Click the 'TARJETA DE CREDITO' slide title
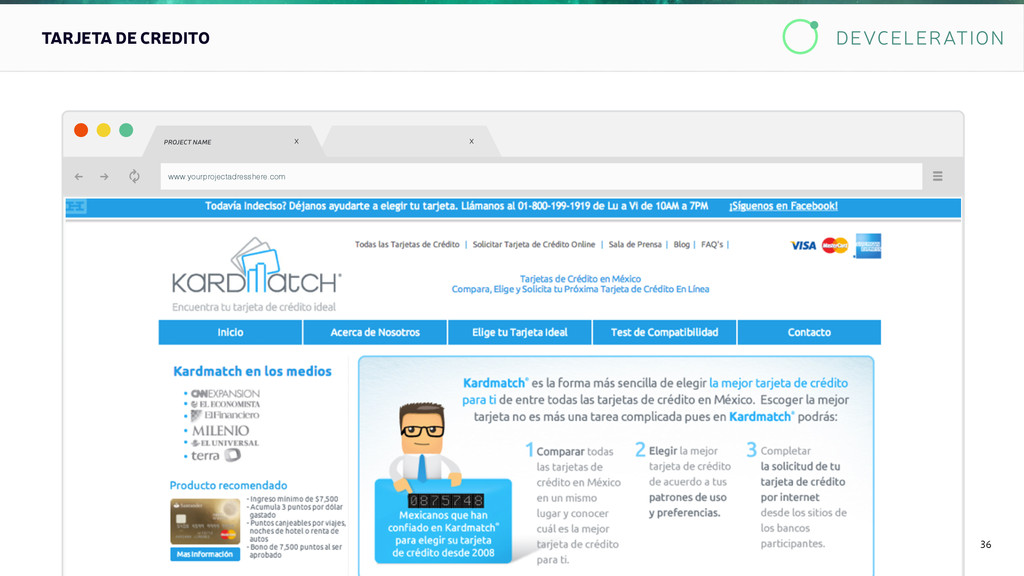Viewport: 1024px width, 576px height. (x=126, y=38)
